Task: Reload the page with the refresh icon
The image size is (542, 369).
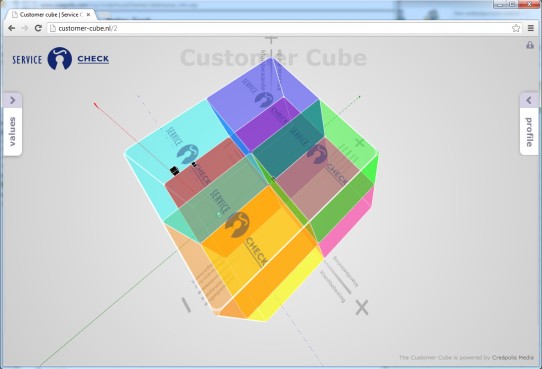Action: [x=38, y=28]
